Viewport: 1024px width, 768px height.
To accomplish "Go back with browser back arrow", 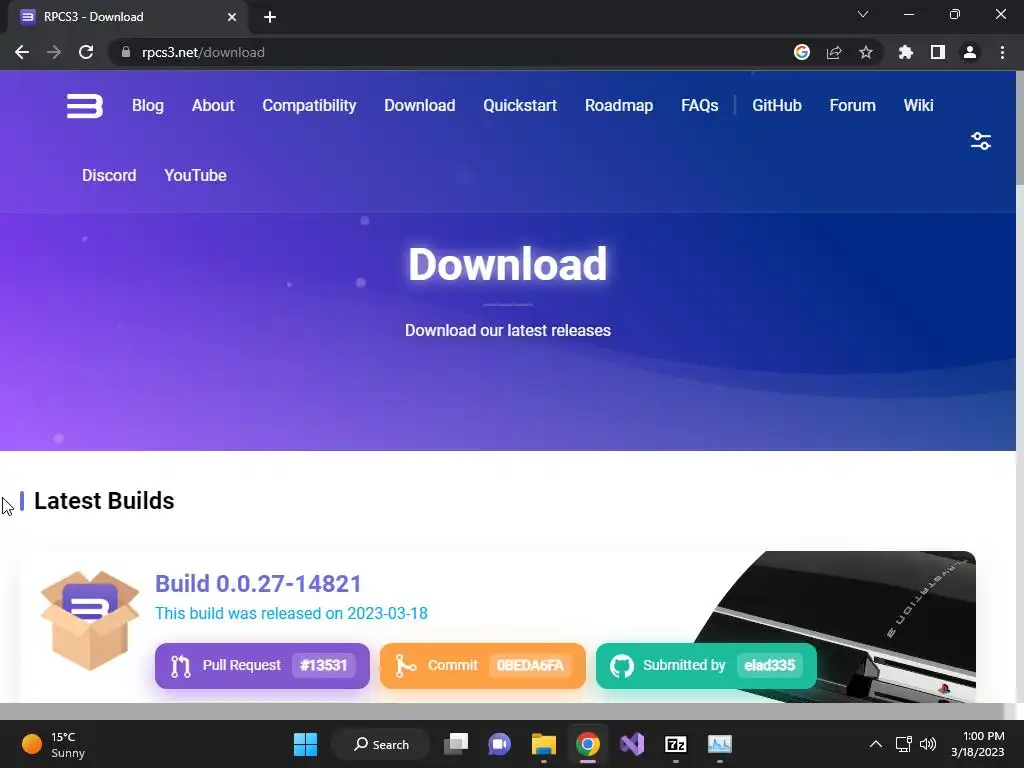I will (x=22, y=52).
